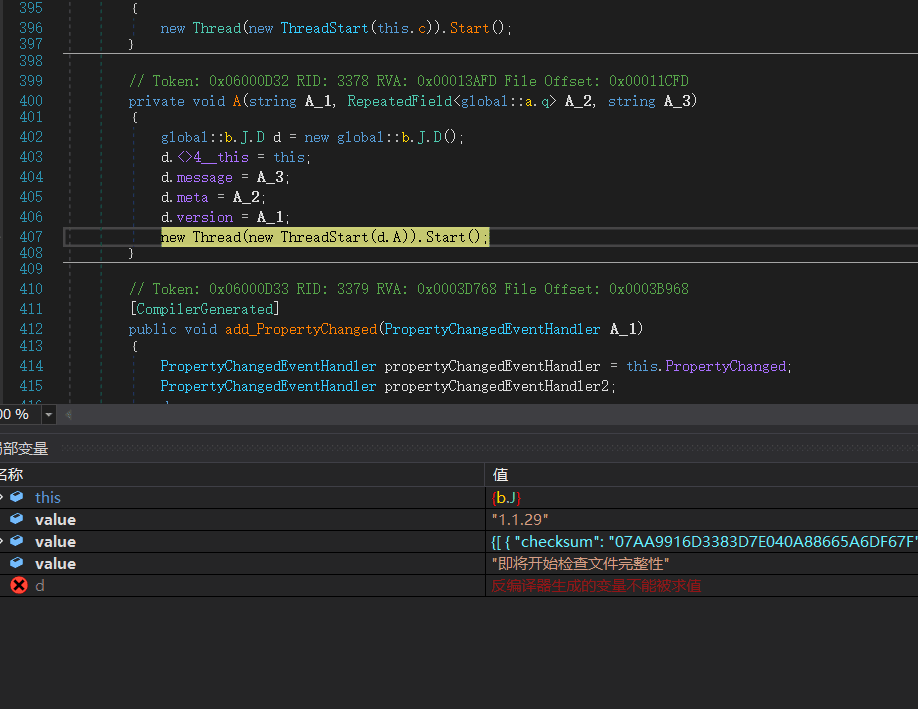Click the message field on line 404

coord(204,177)
